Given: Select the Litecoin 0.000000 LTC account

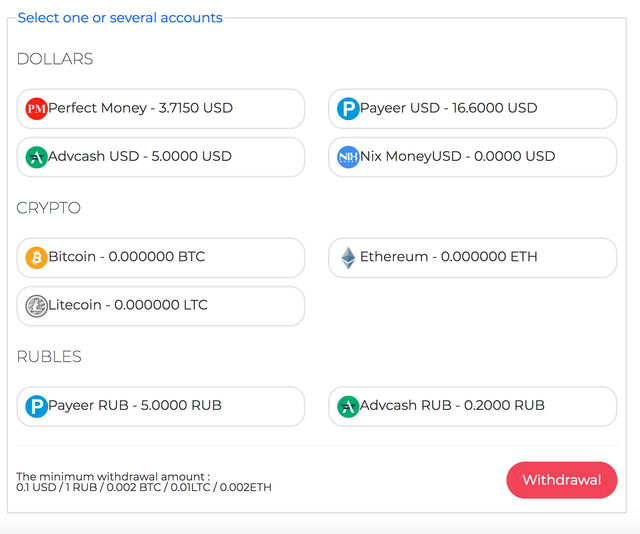Looking at the screenshot, I should 161,306.
